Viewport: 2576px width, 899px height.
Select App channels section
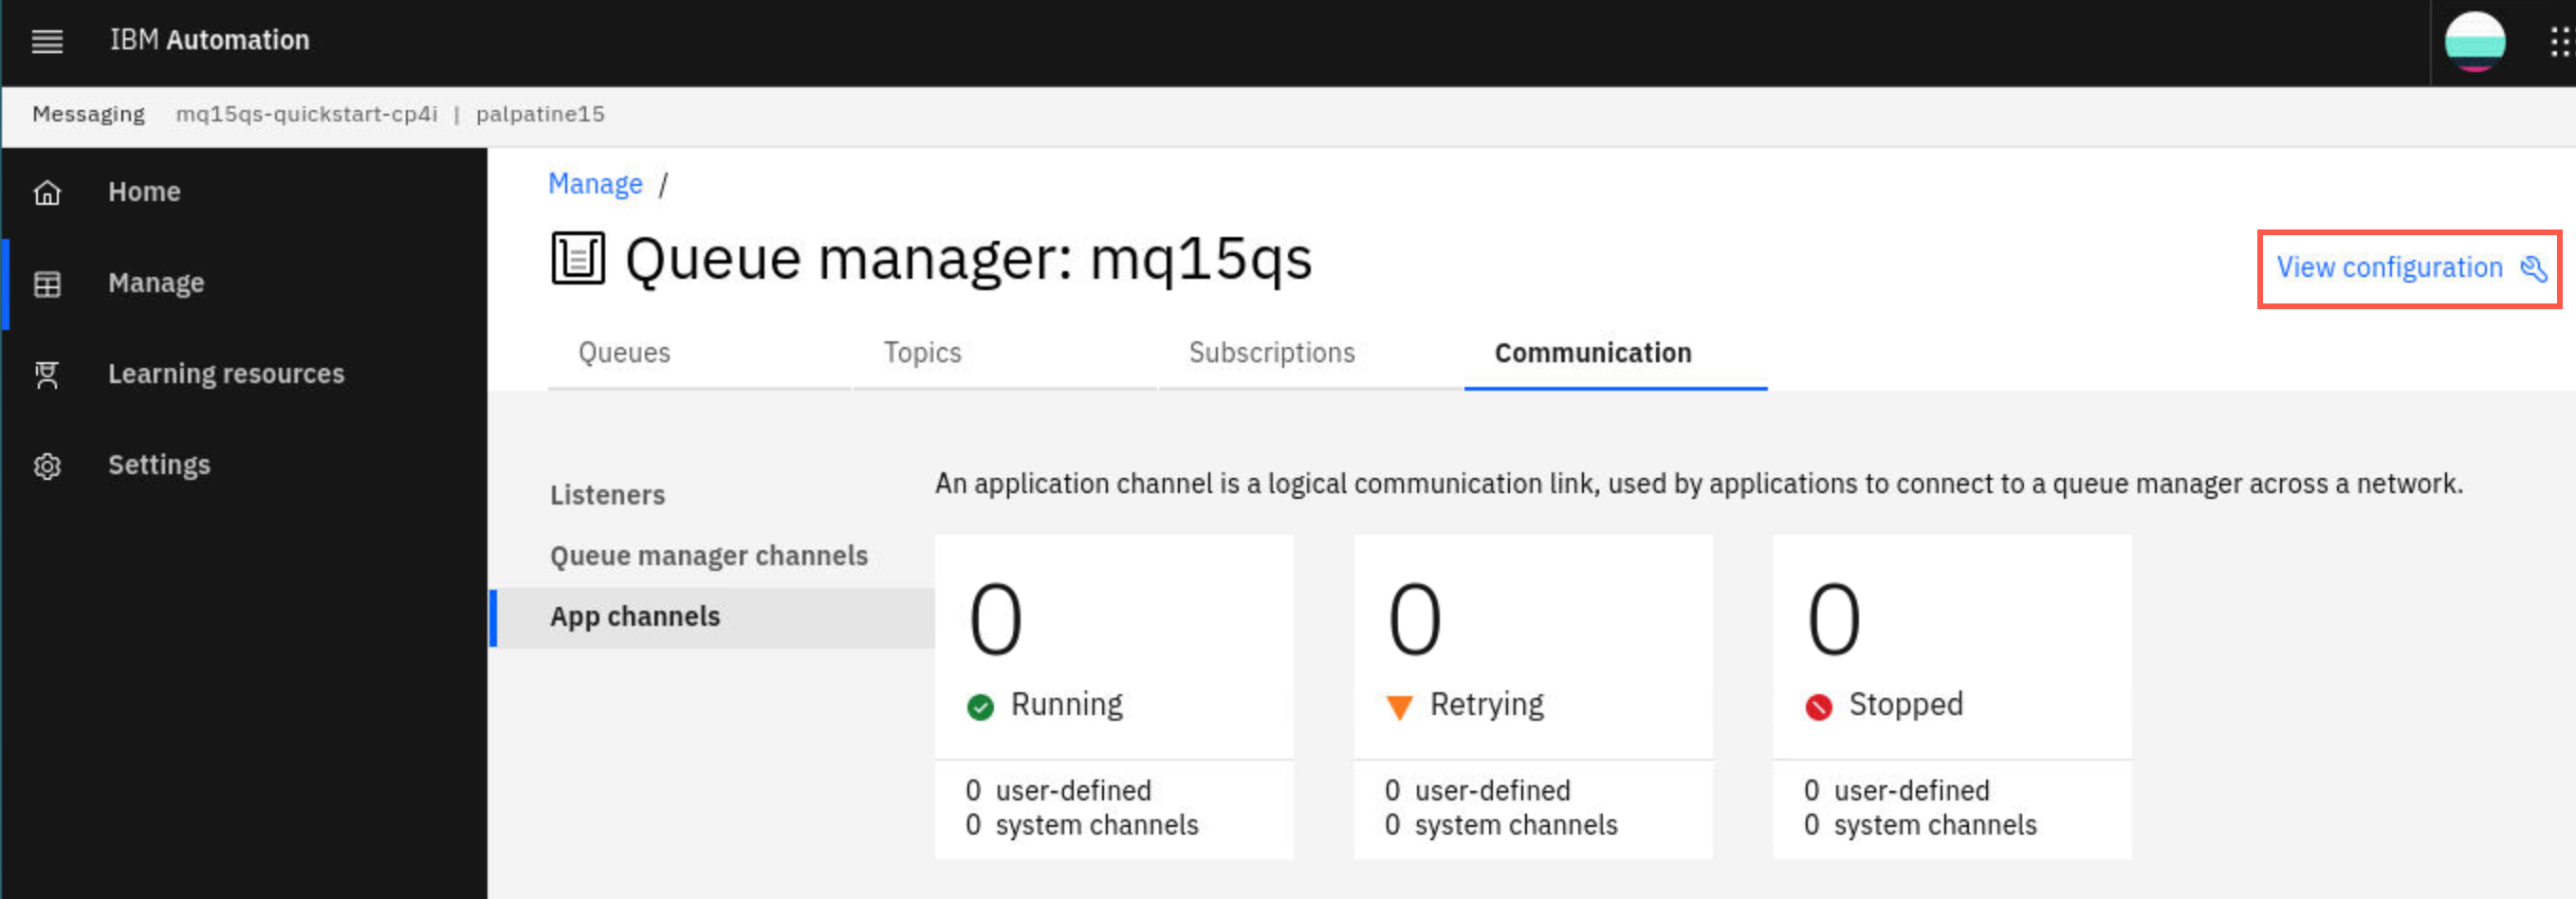(712, 617)
